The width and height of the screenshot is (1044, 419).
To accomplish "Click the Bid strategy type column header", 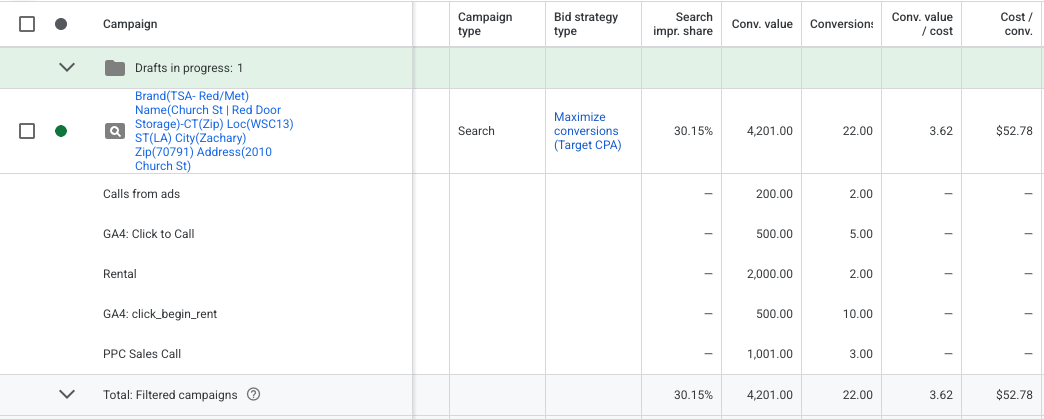I will 586,24.
